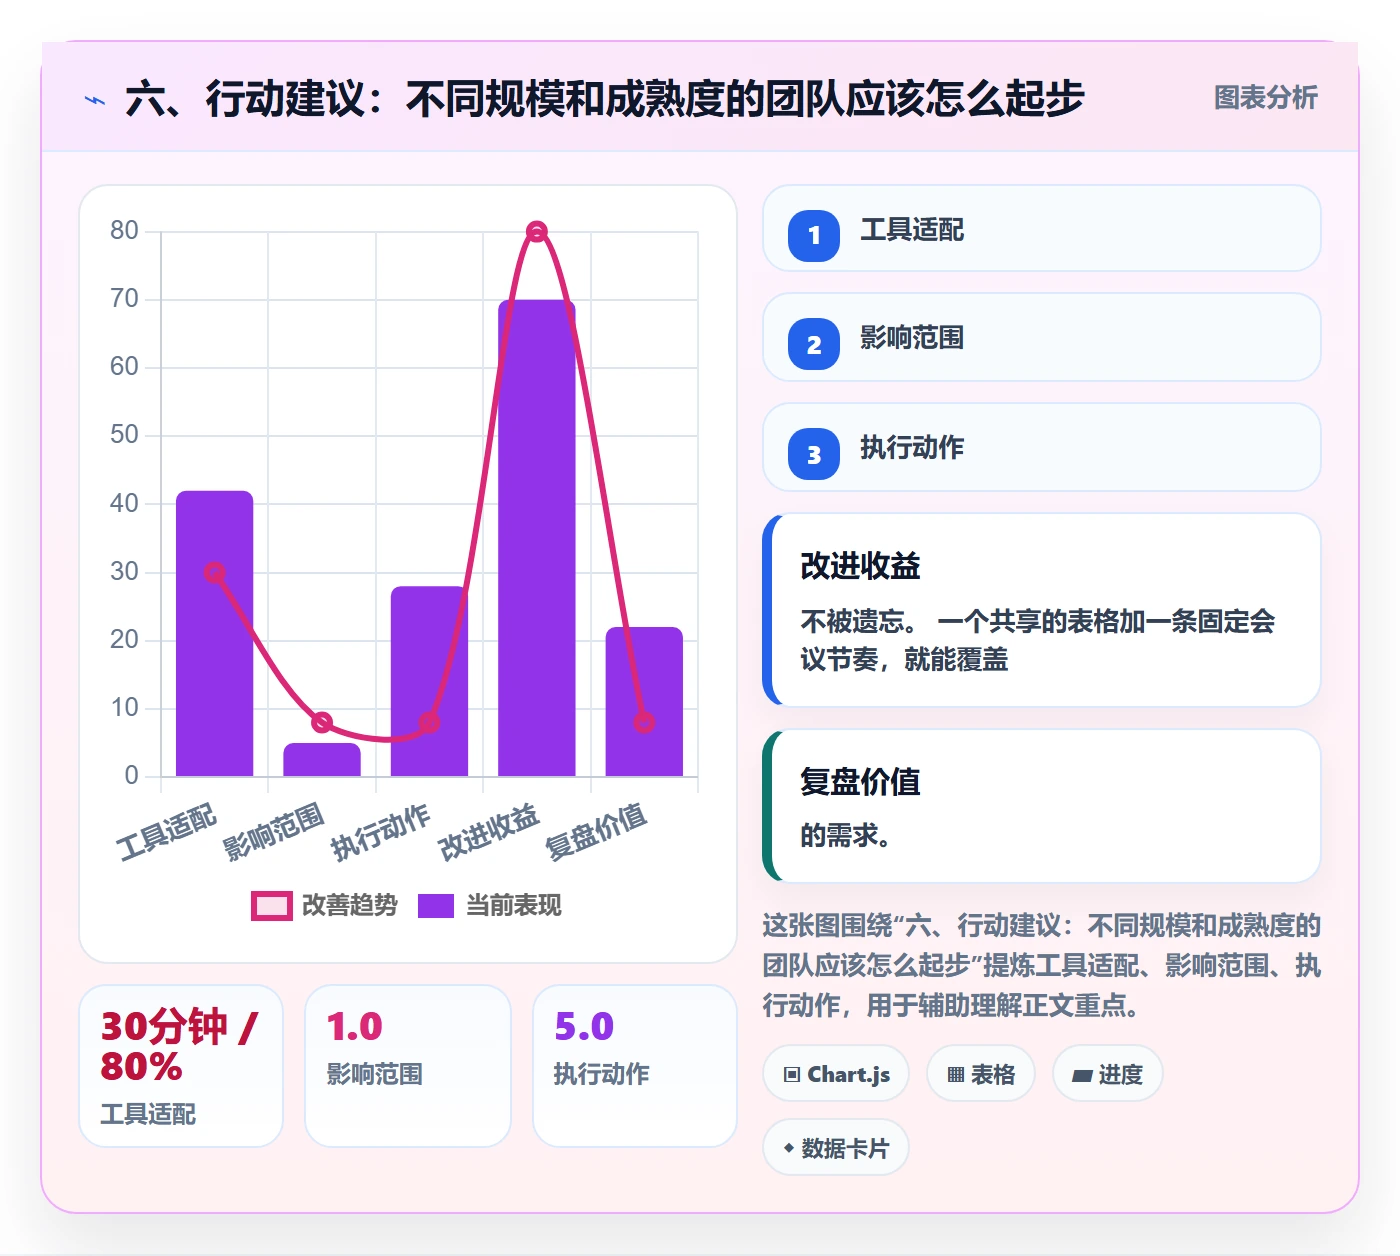The width and height of the screenshot is (1400, 1256).
Task: Click the number 1 badge icon
Action: click(814, 236)
